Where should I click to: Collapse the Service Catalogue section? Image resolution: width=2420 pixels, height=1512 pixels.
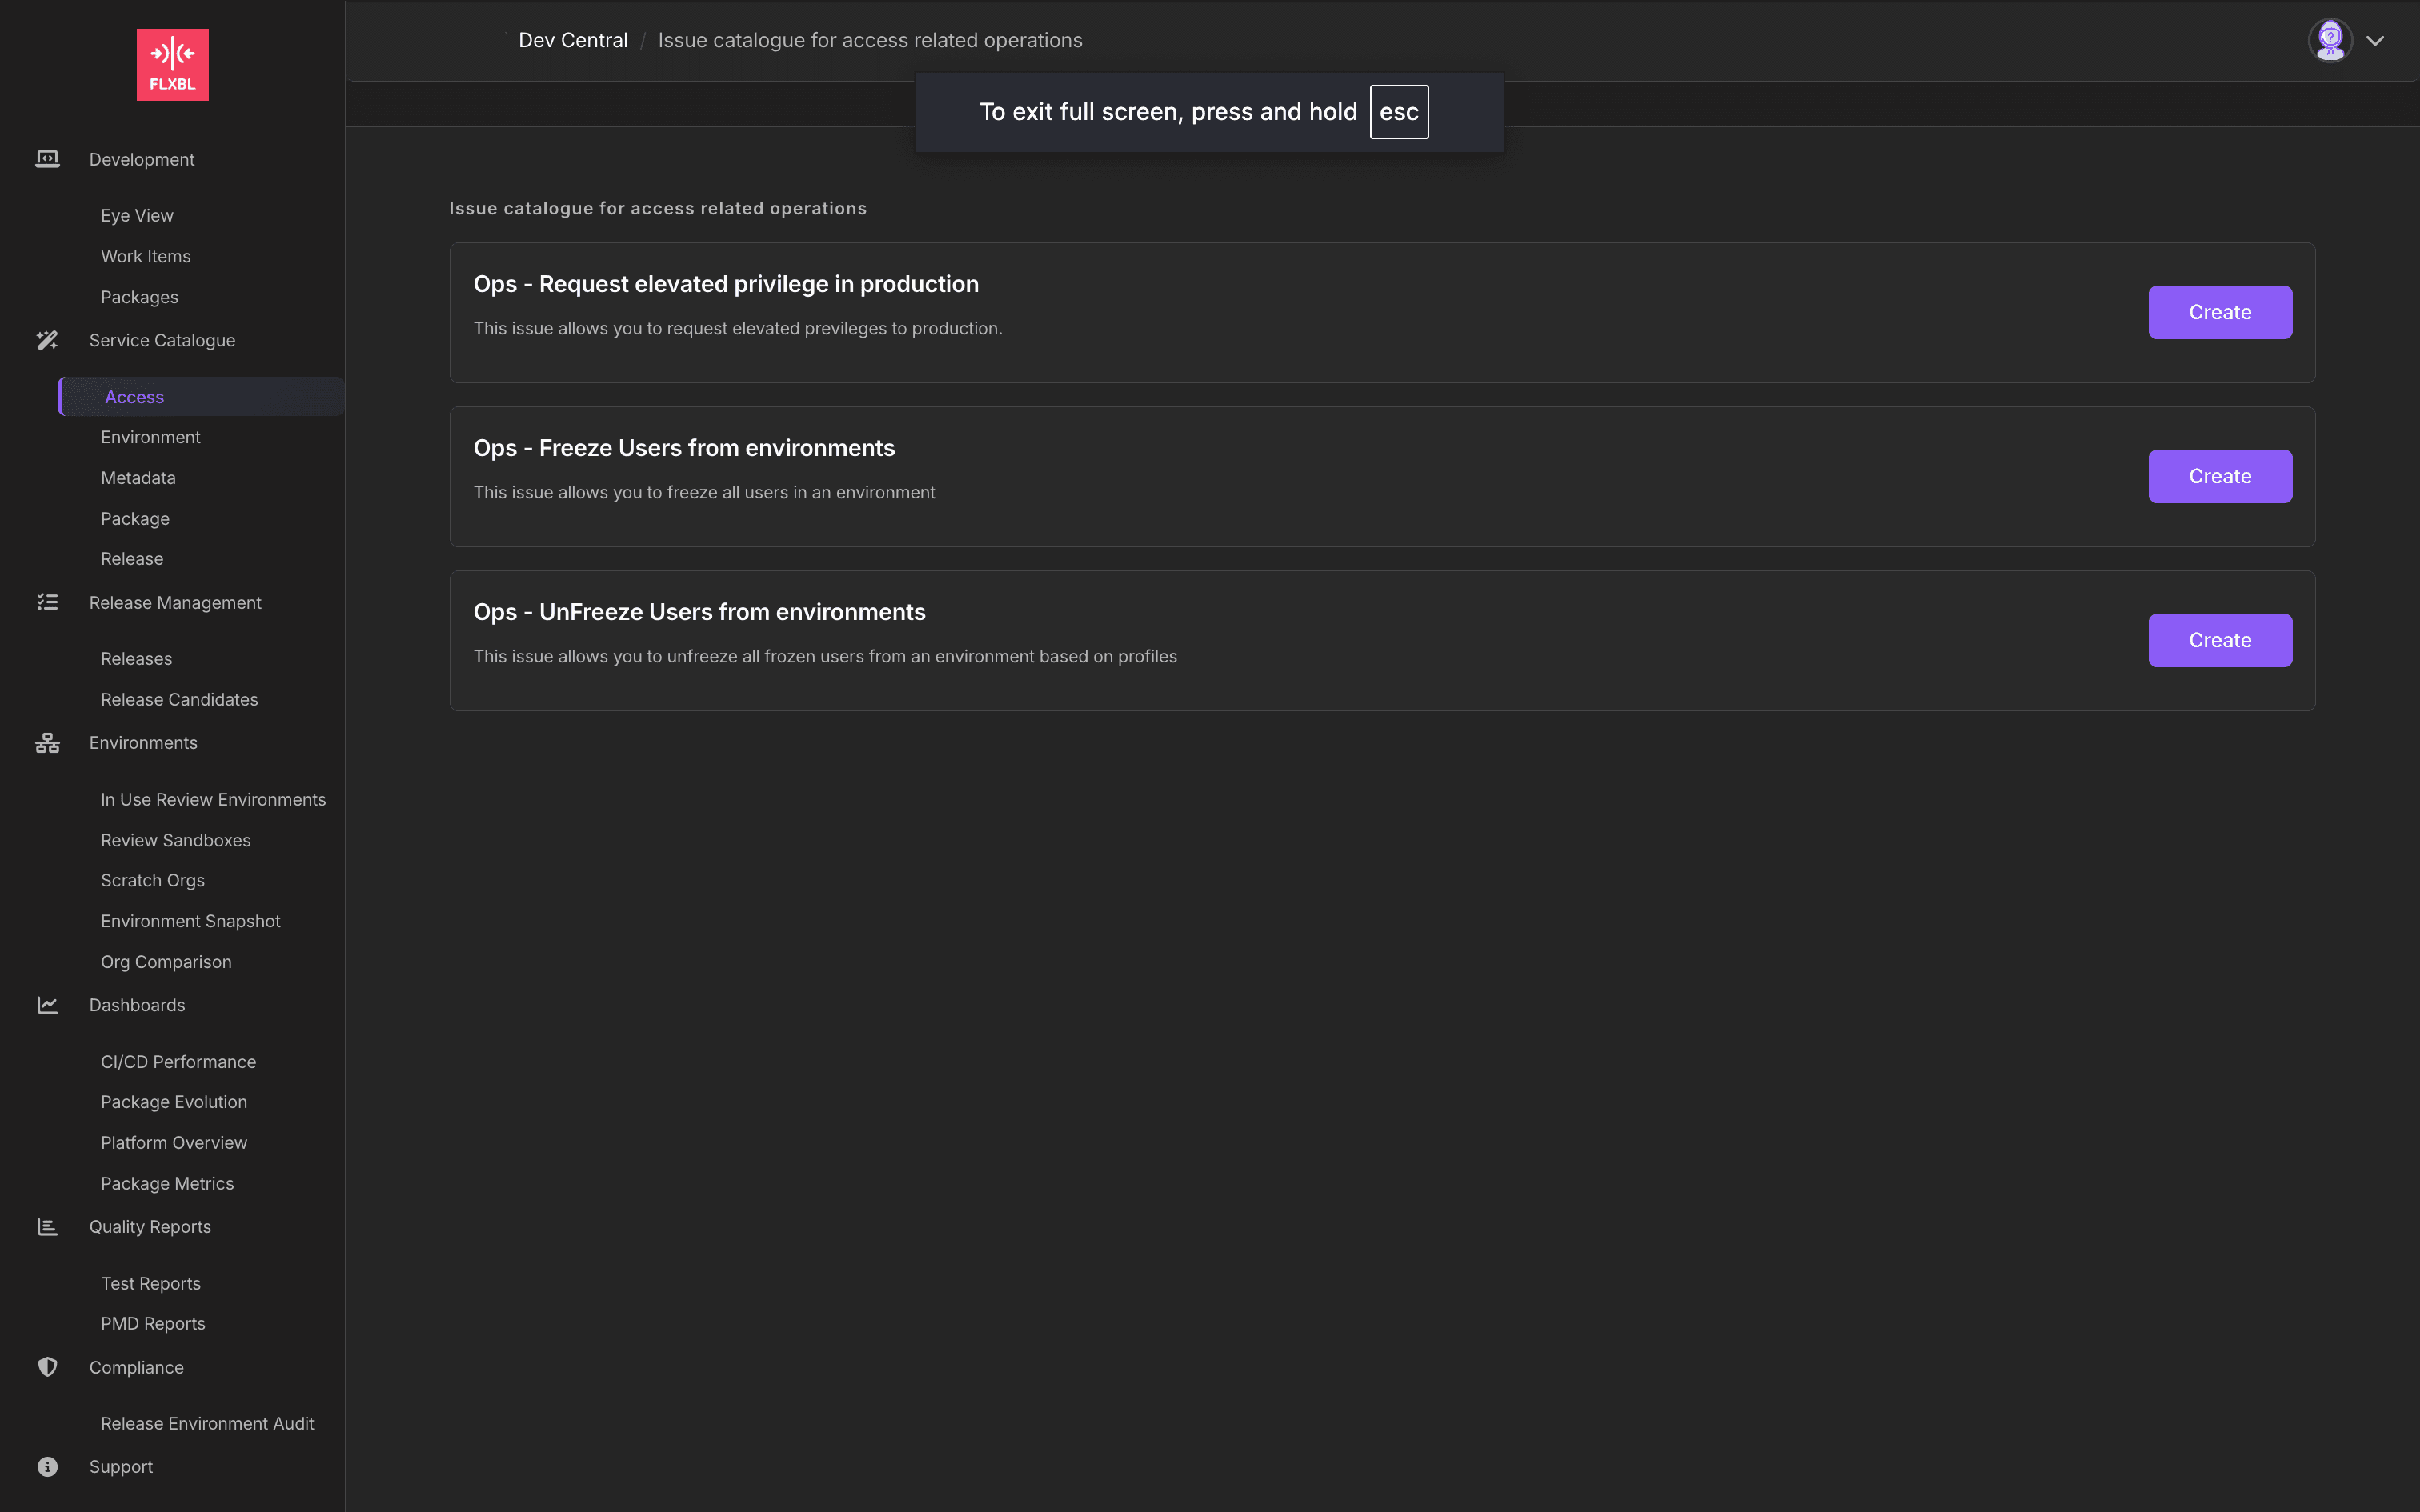(162, 340)
